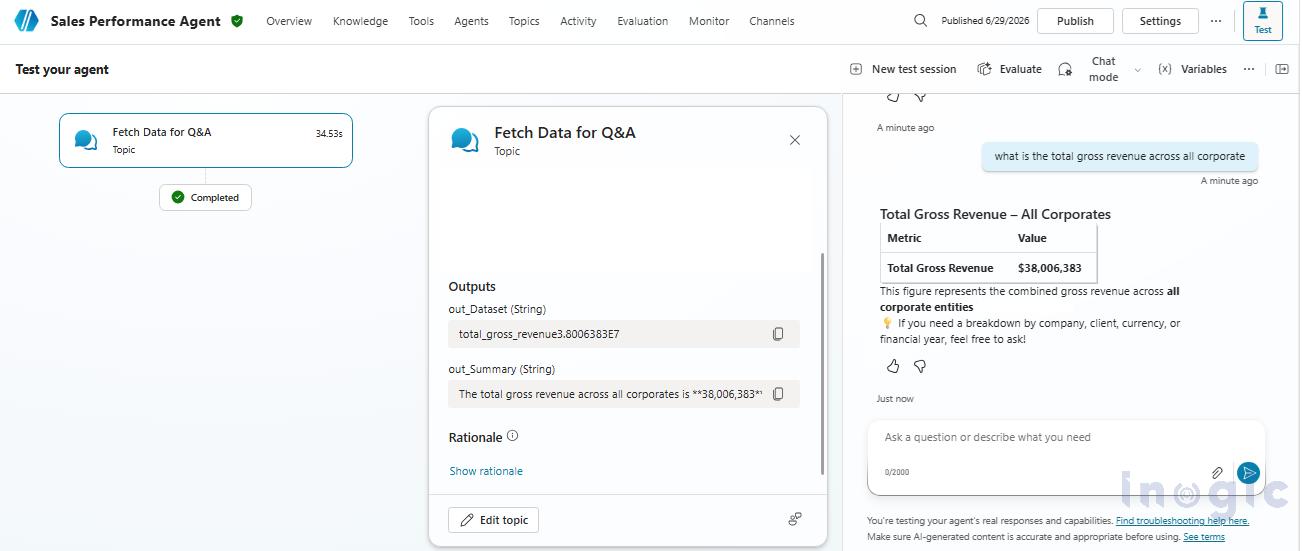Click the Publish button
The height and width of the screenshot is (551, 1302).
[x=1075, y=20]
